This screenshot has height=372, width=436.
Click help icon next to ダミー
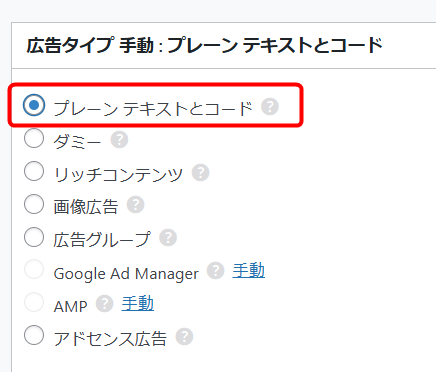[119, 140]
